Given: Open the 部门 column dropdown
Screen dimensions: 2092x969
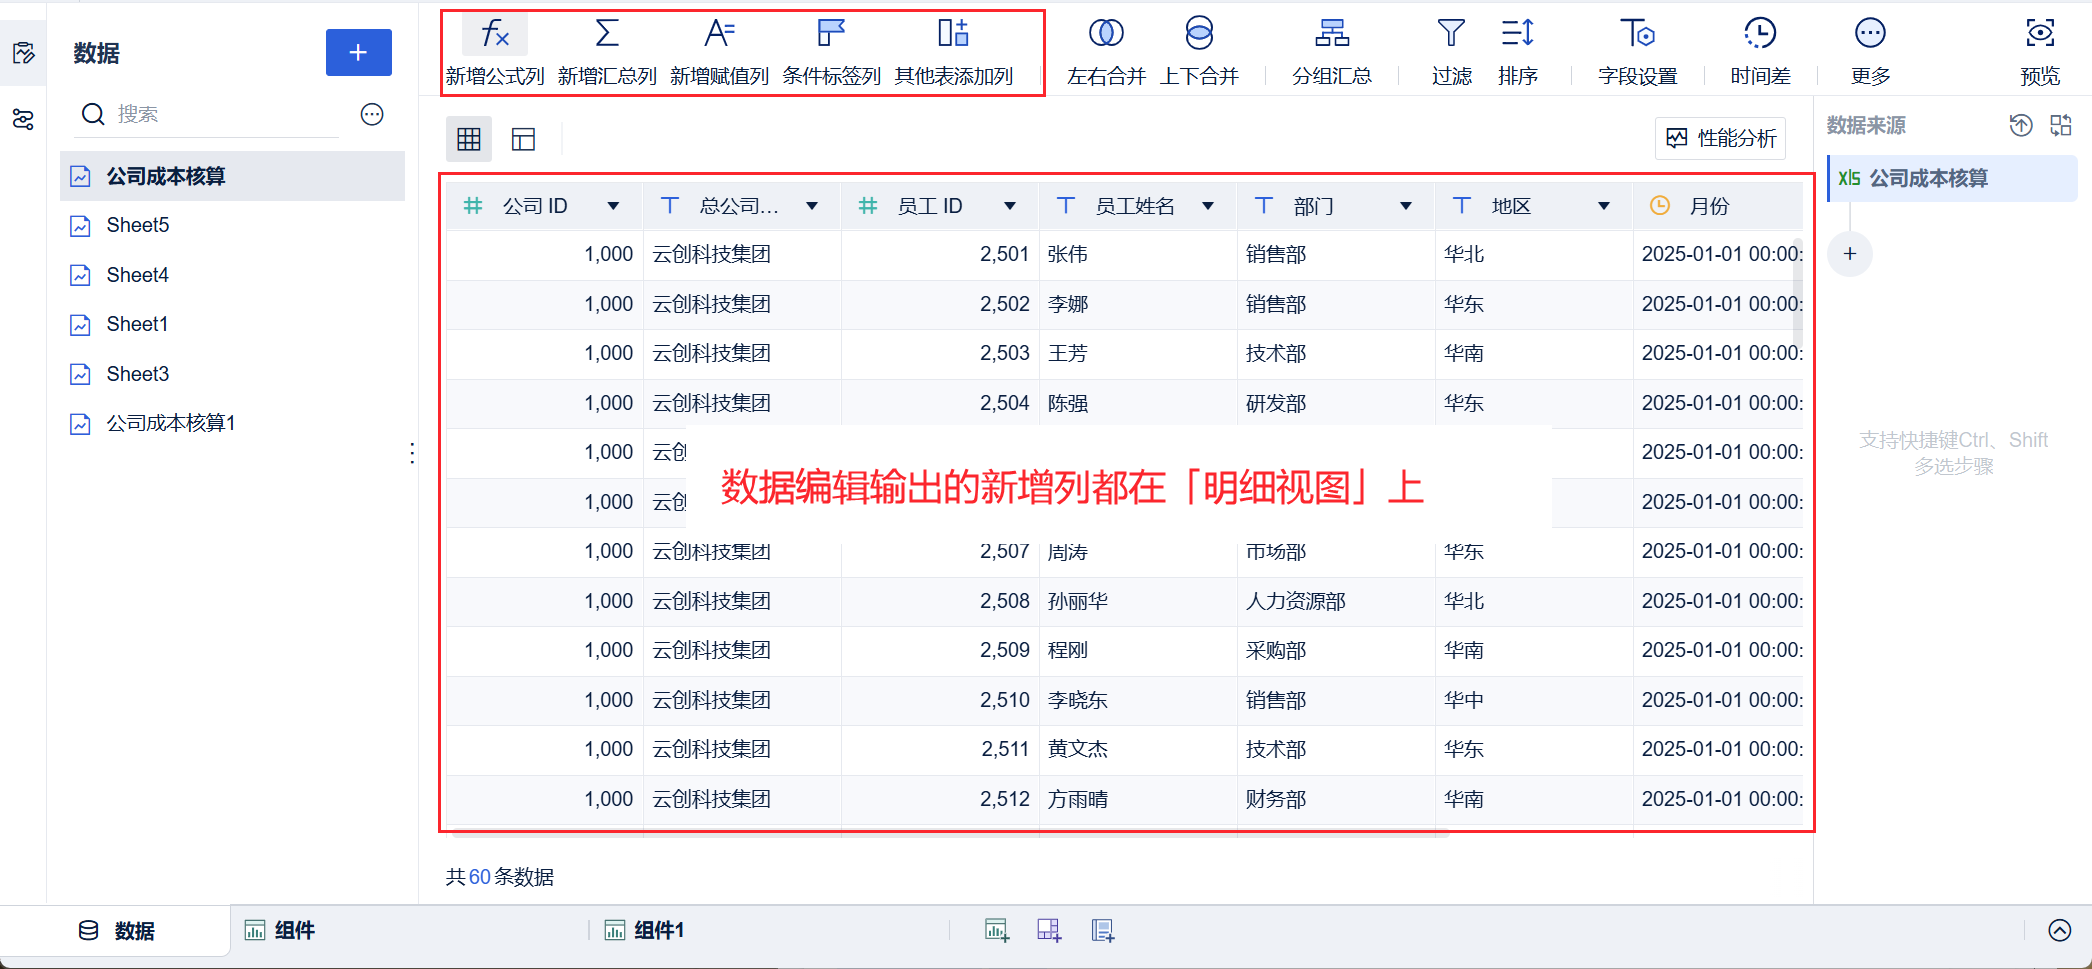Looking at the screenshot, I should [x=1406, y=206].
